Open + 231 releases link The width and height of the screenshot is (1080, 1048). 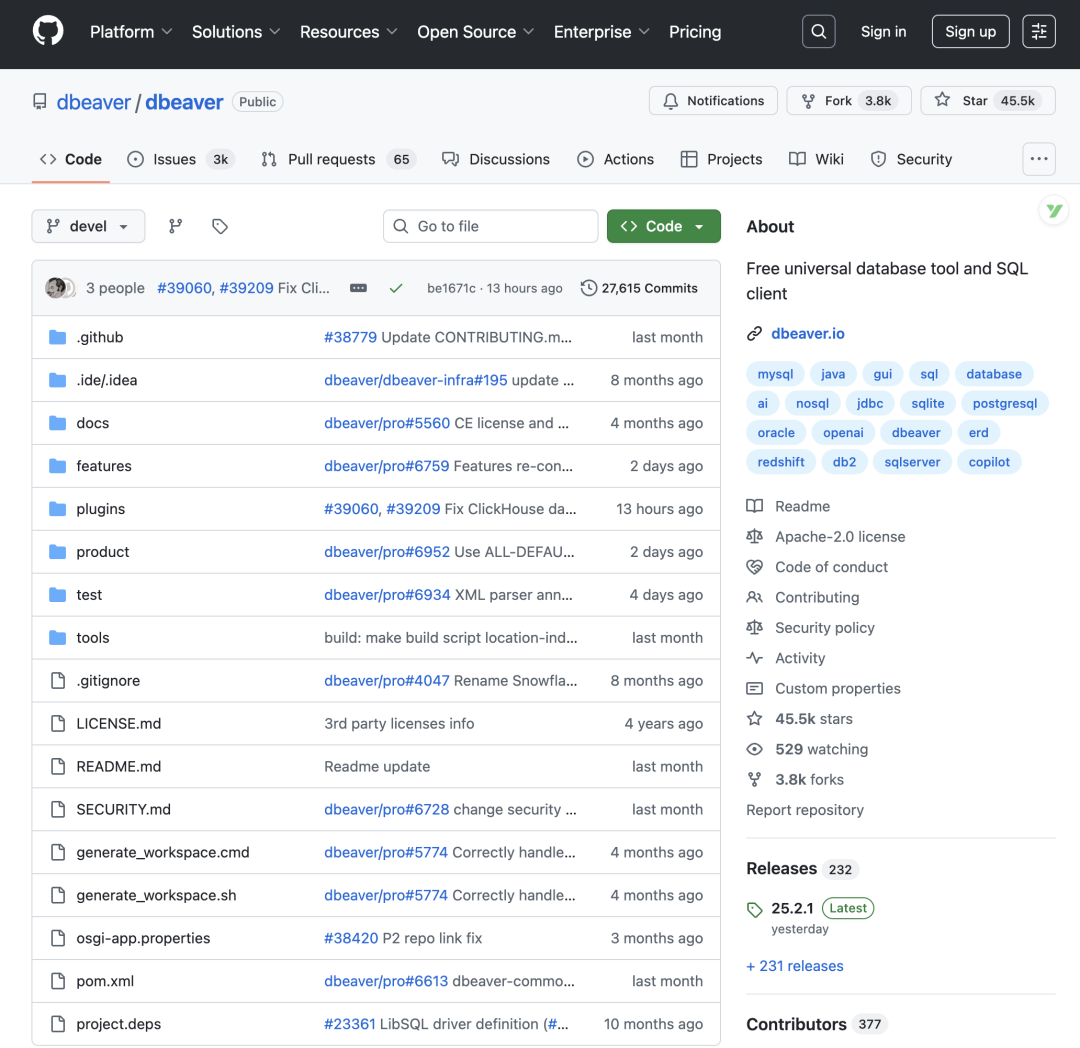tap(795, 966)
